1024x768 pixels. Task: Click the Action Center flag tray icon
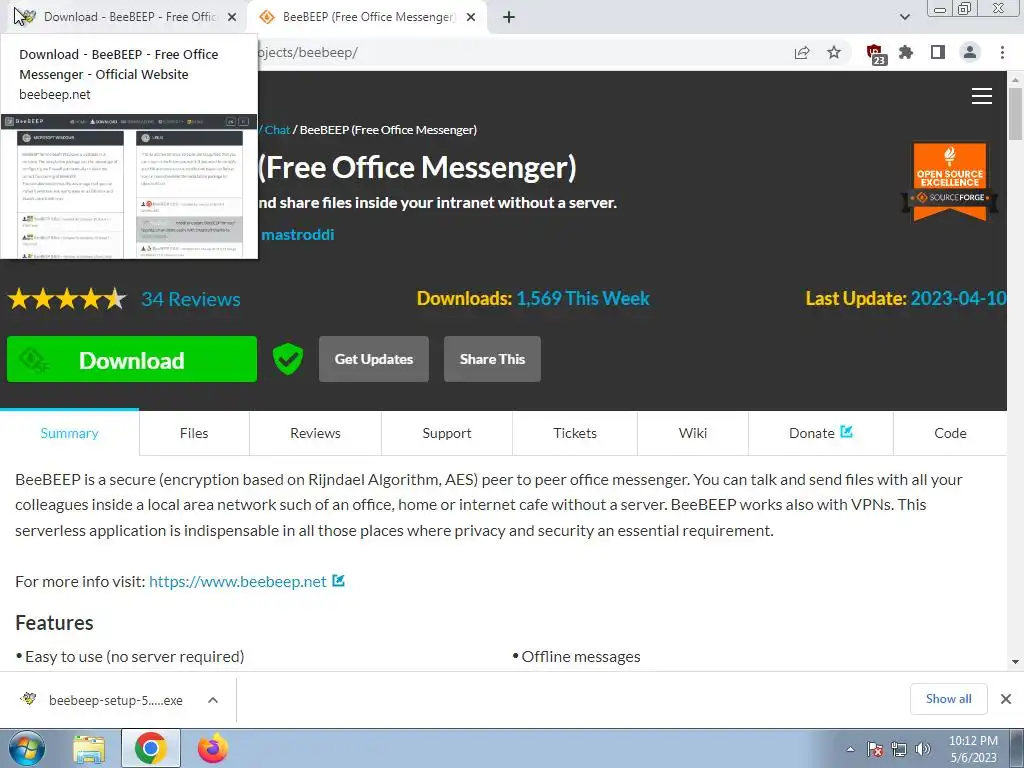(x=875, y=749)
